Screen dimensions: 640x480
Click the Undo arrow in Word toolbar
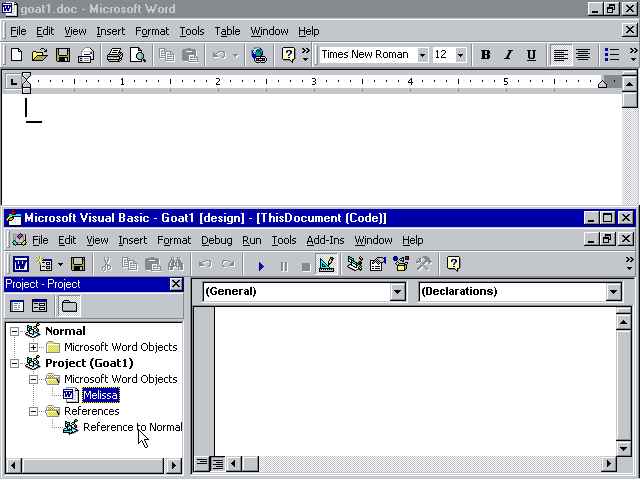[219, 55]
